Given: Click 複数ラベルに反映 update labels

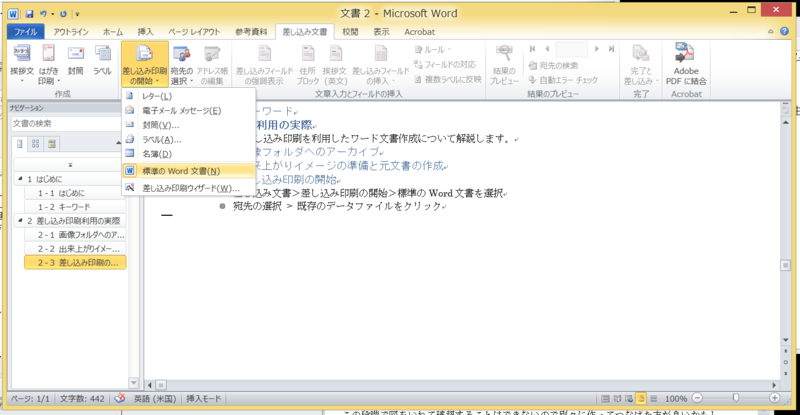Looking at the screenshot, I should point(448,79).
